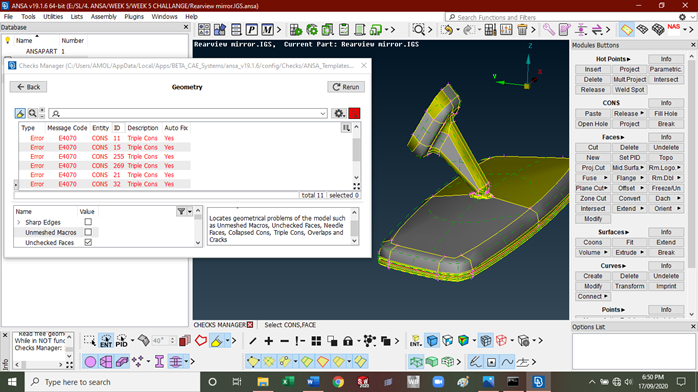The width and height of the screenshot is (698, 392).
Task: Click the red polygon selection icon
Action: click(201, 341)
